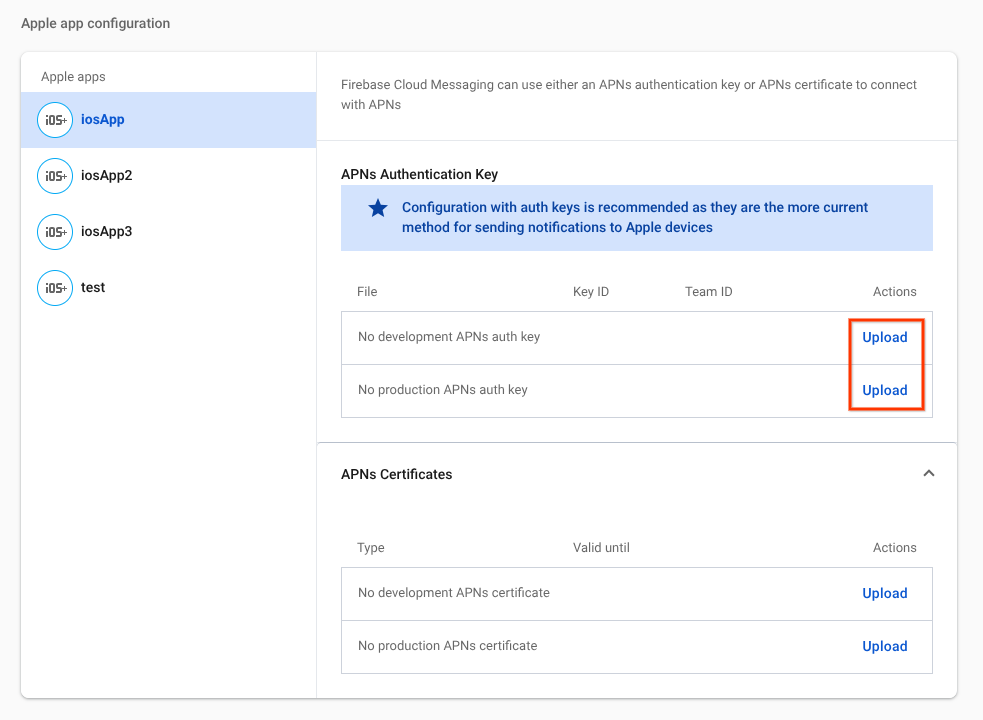The image size is (983, 720).
Task: Upload a production APNs certificate
Action: (884, 647)
